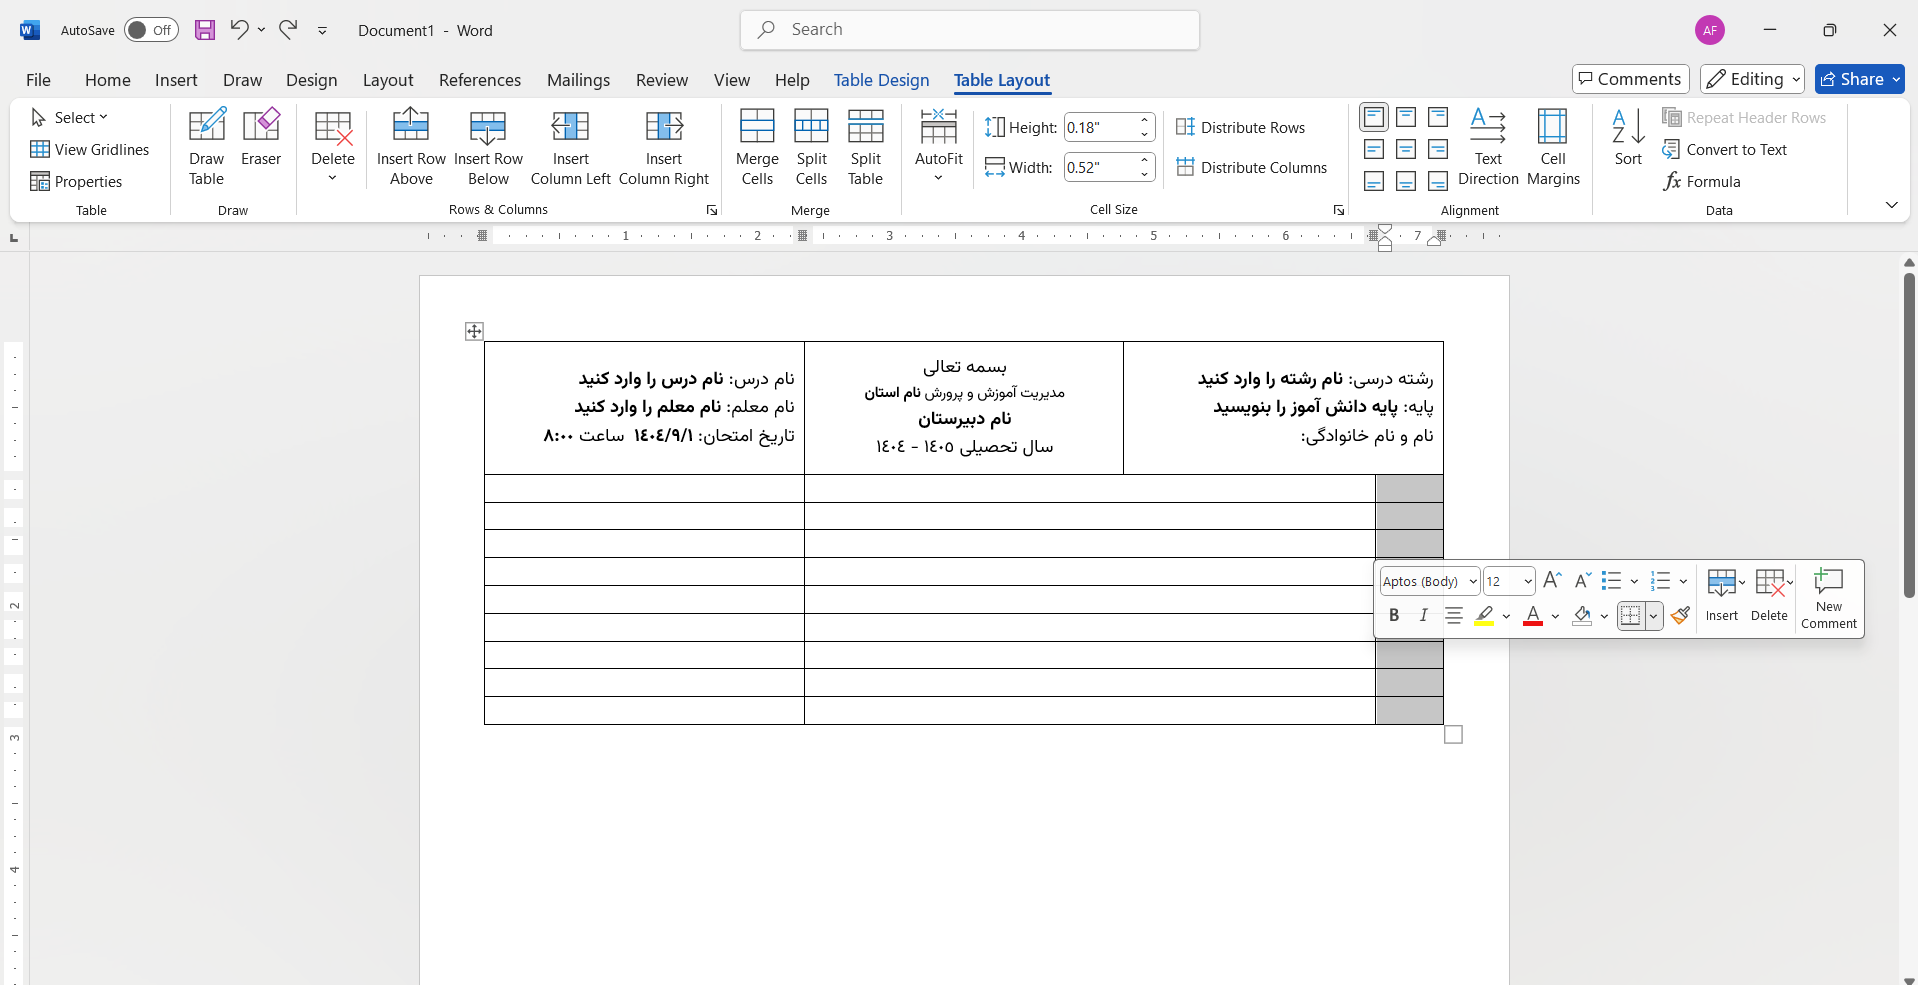
Task: Switch to the View tab
Action: [x=732, y=80]
